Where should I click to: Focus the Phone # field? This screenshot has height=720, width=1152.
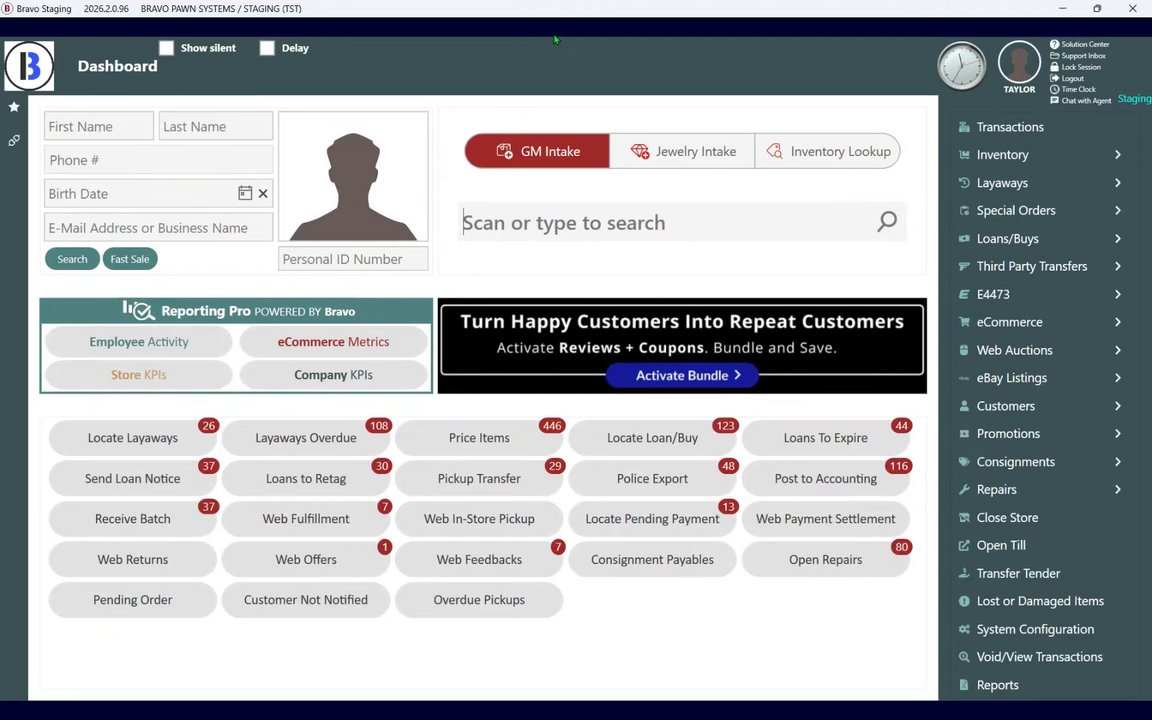159,160
